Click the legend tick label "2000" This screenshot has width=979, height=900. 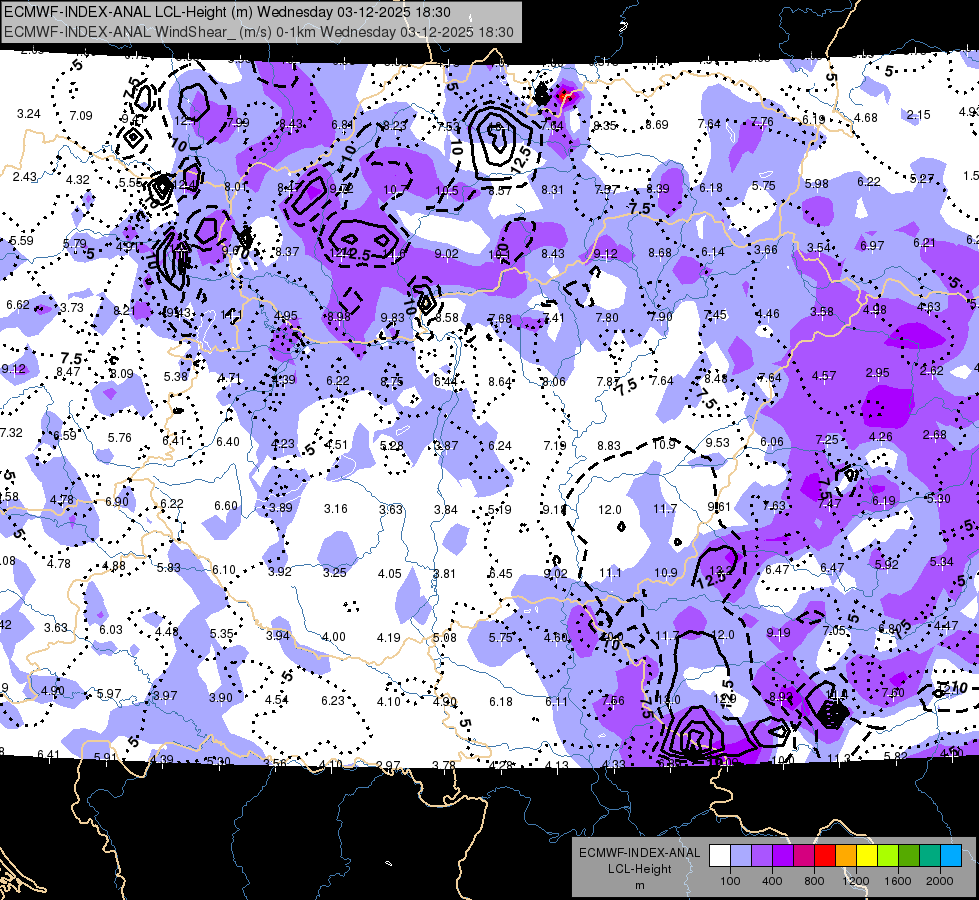[x=940, y=881]
